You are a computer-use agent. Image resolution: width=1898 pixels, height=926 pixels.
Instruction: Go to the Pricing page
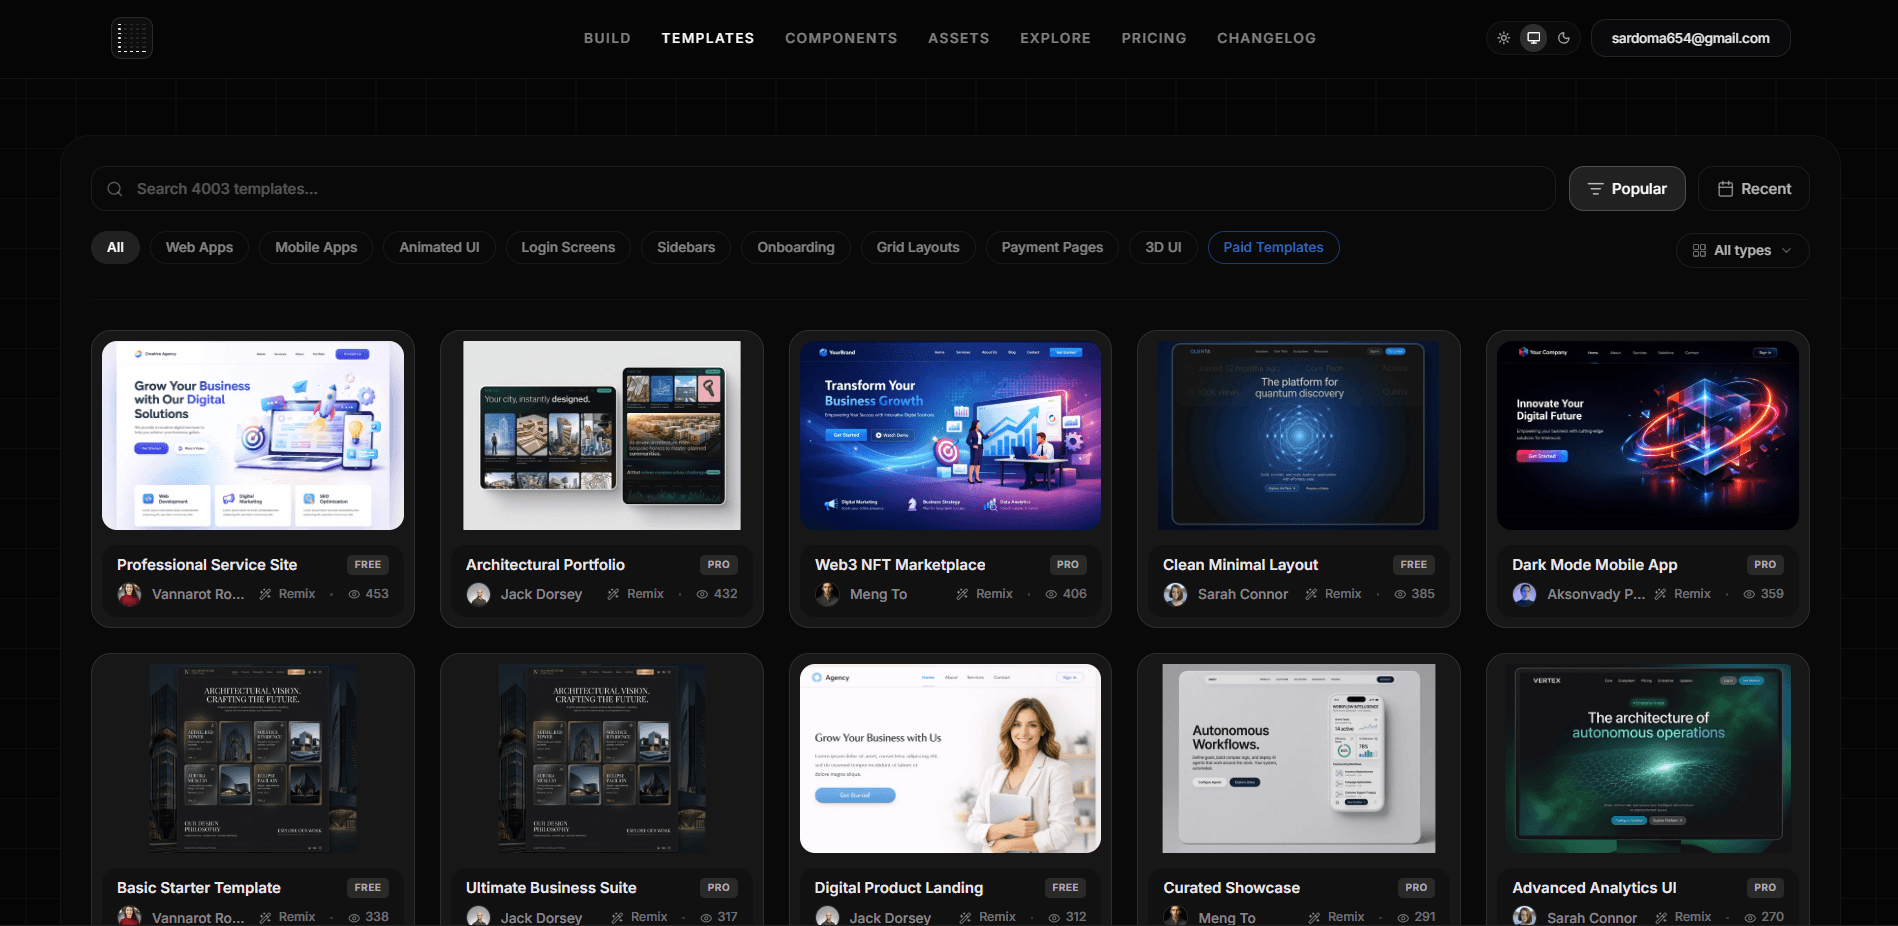coord(1154,38)
